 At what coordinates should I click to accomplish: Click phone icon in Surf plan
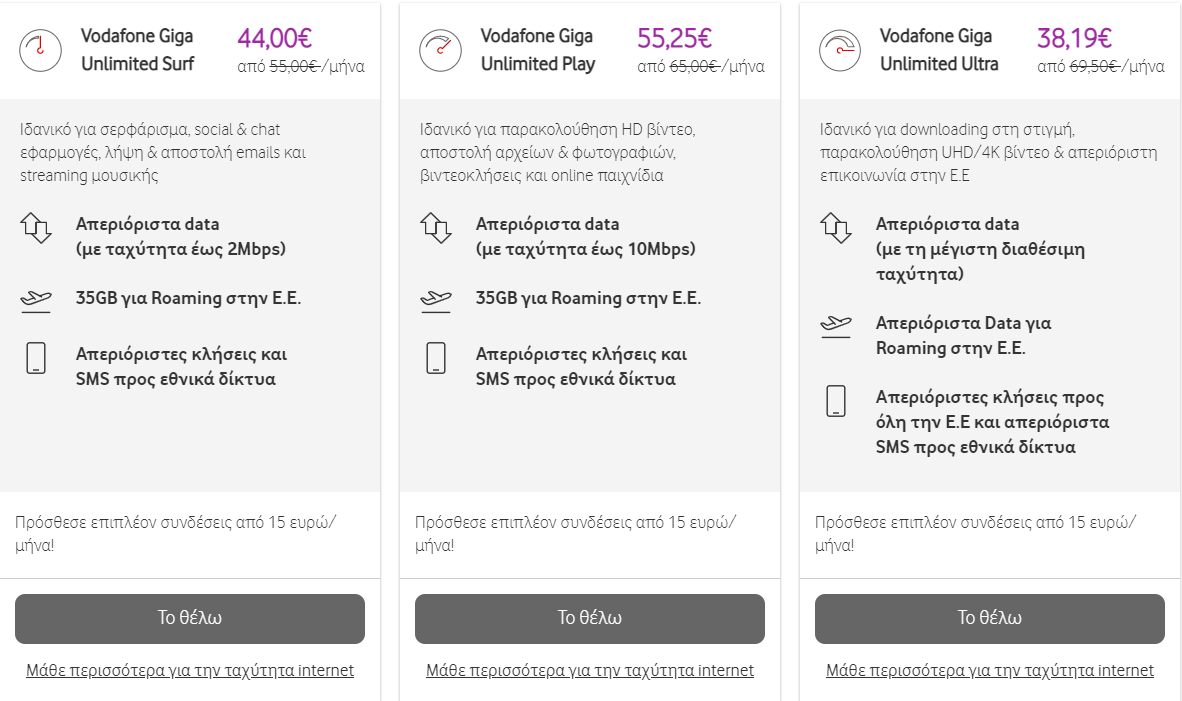tap(36, 358)
